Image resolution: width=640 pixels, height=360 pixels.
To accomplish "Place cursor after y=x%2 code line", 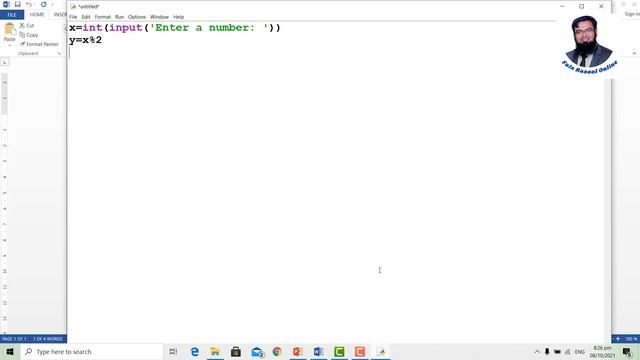I will point(102,40).
